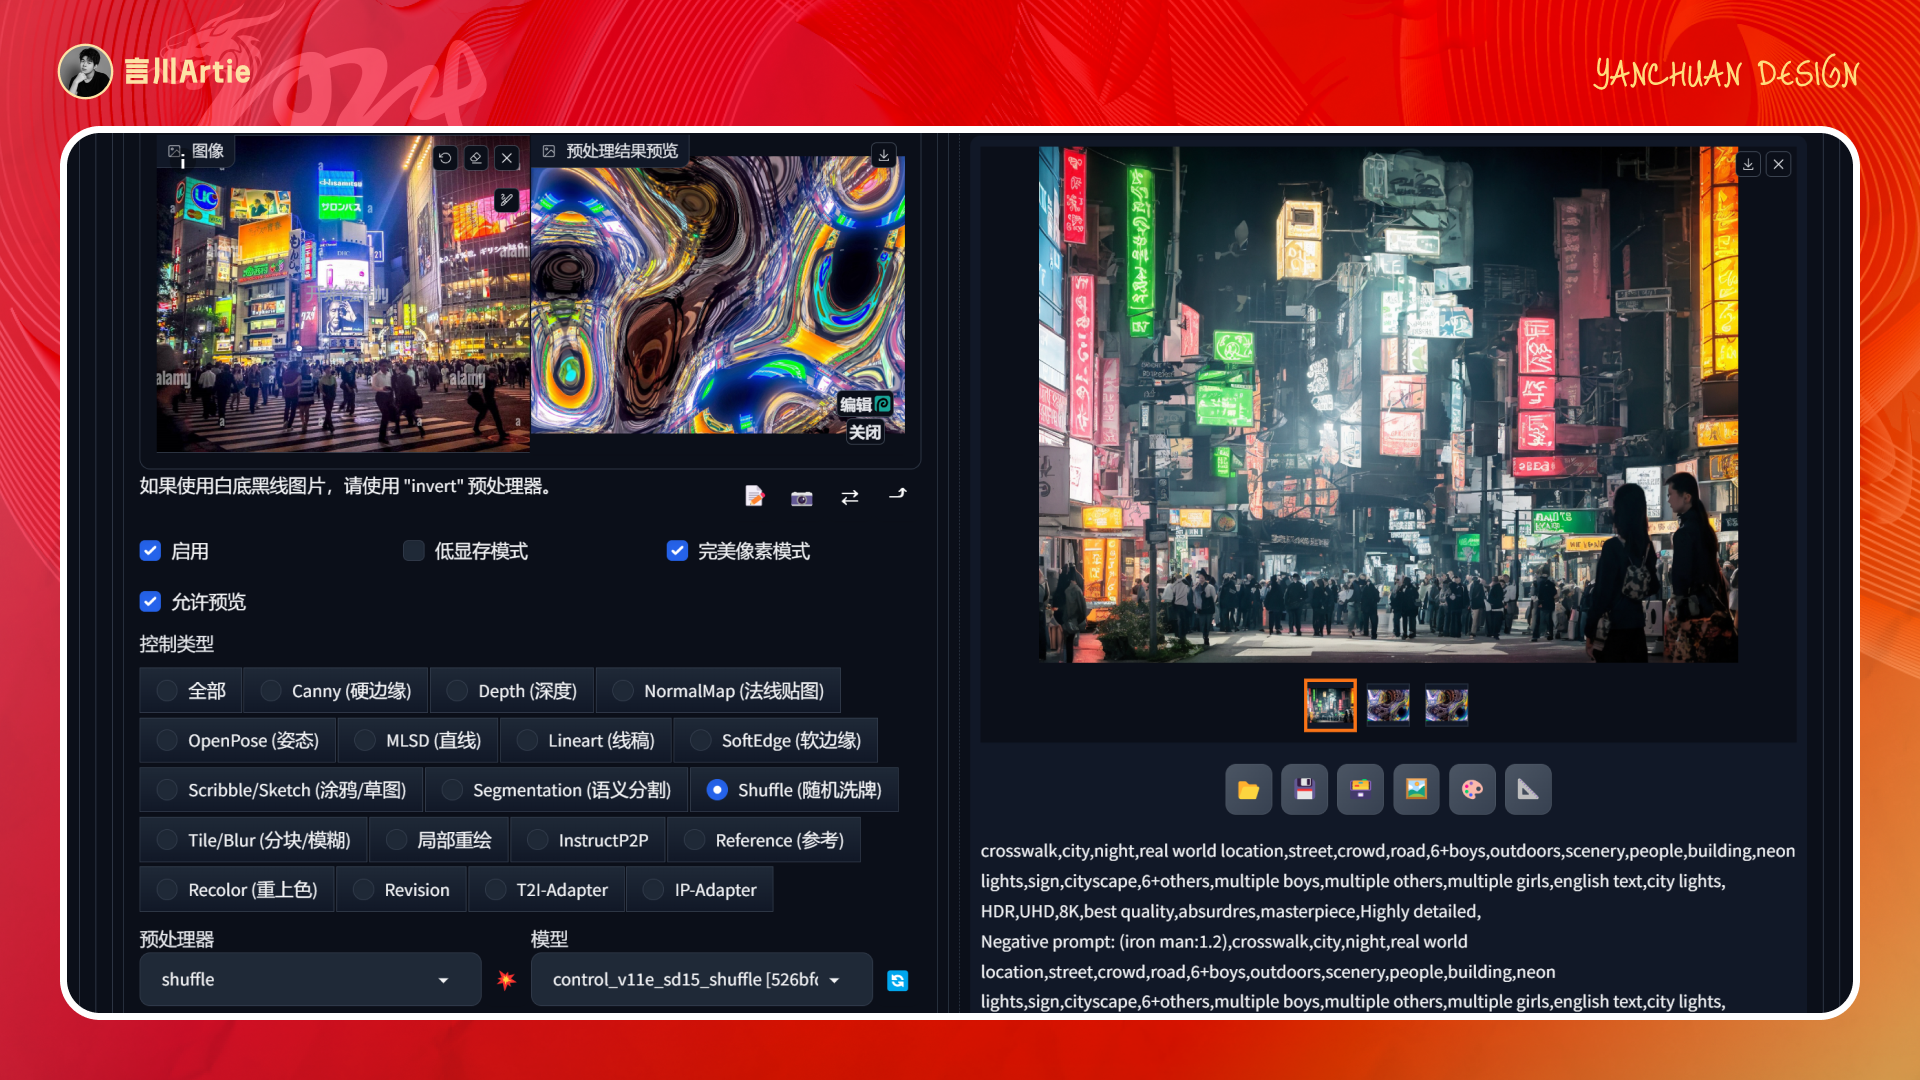Viewport: 1920px width, 1080px height.
Task: Select the second generated image thumbnail
Action: tap(1387, 705)
